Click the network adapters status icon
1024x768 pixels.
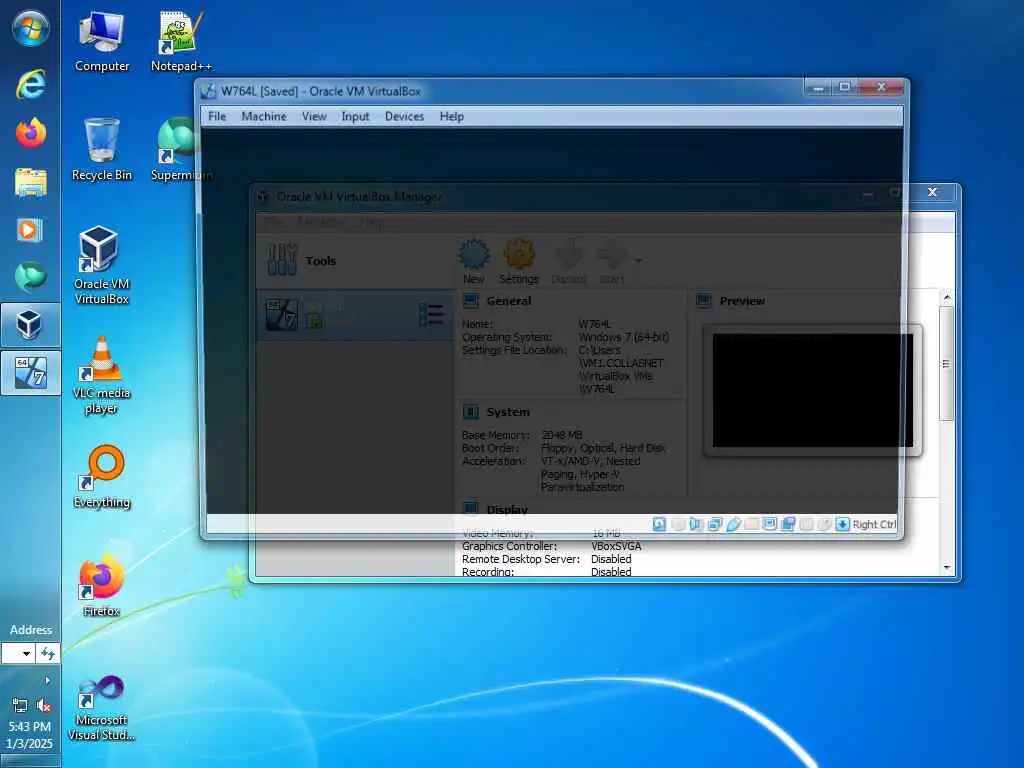pos(715,524)
